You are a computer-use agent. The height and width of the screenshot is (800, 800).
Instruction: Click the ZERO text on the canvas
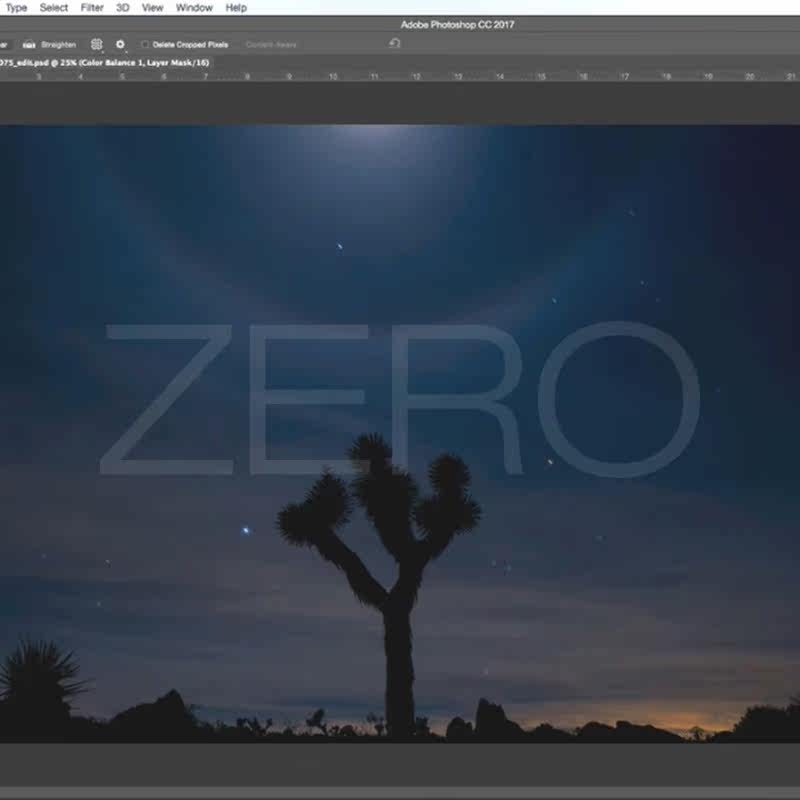[400, 400]
